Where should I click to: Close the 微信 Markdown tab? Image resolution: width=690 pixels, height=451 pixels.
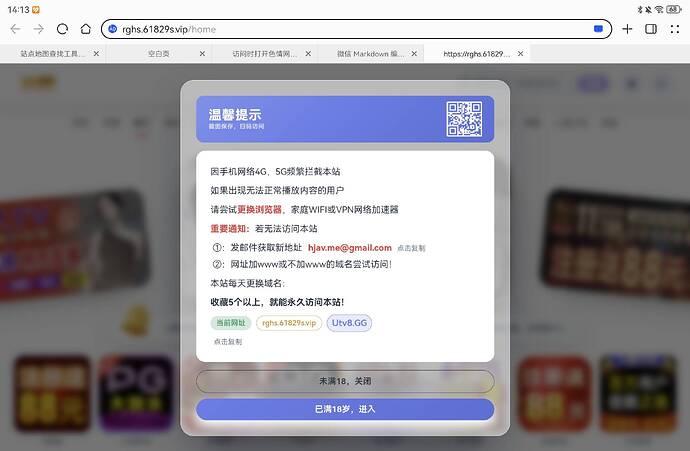pyautogui.click(x=414, y=54)
